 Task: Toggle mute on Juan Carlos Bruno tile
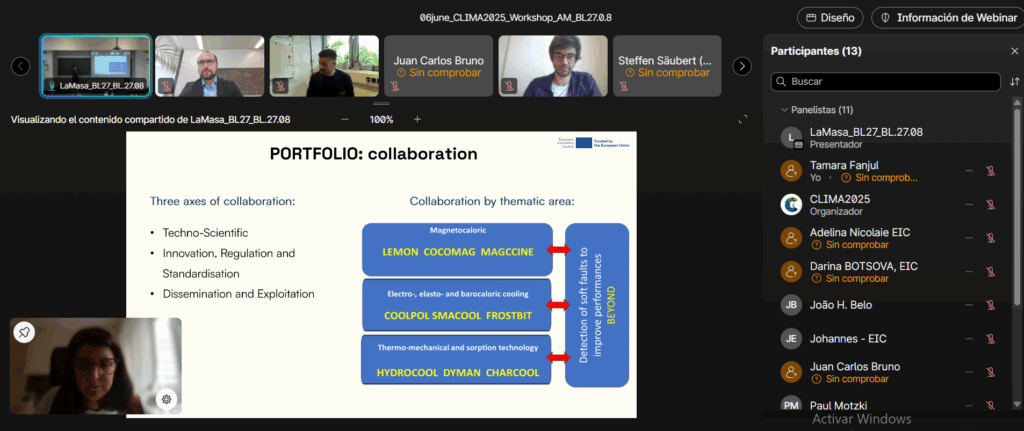tap(394, 86)
